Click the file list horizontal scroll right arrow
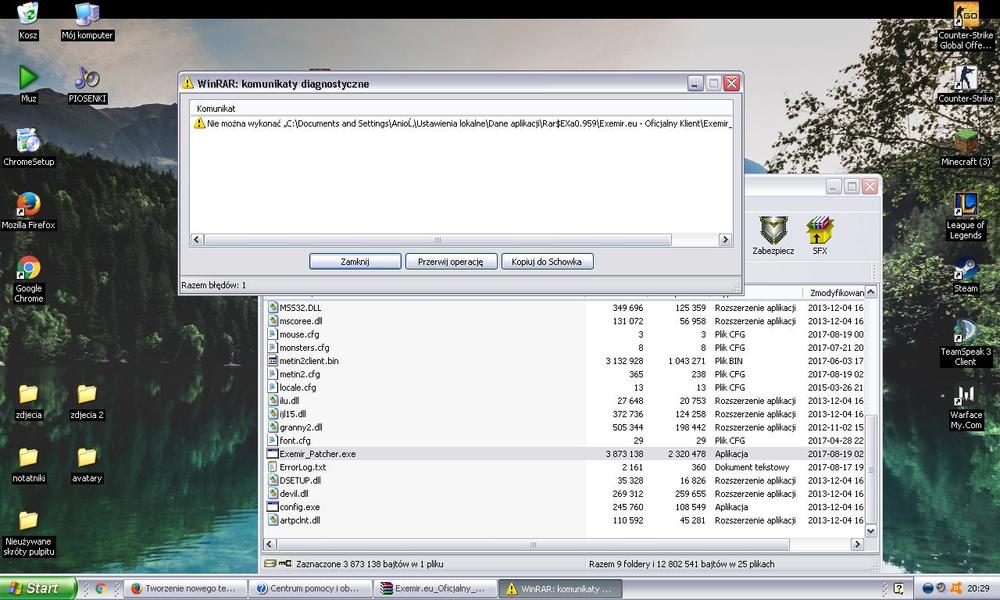Image resolution: width=1000 pixels, height=600 pixels. point(857,544)
